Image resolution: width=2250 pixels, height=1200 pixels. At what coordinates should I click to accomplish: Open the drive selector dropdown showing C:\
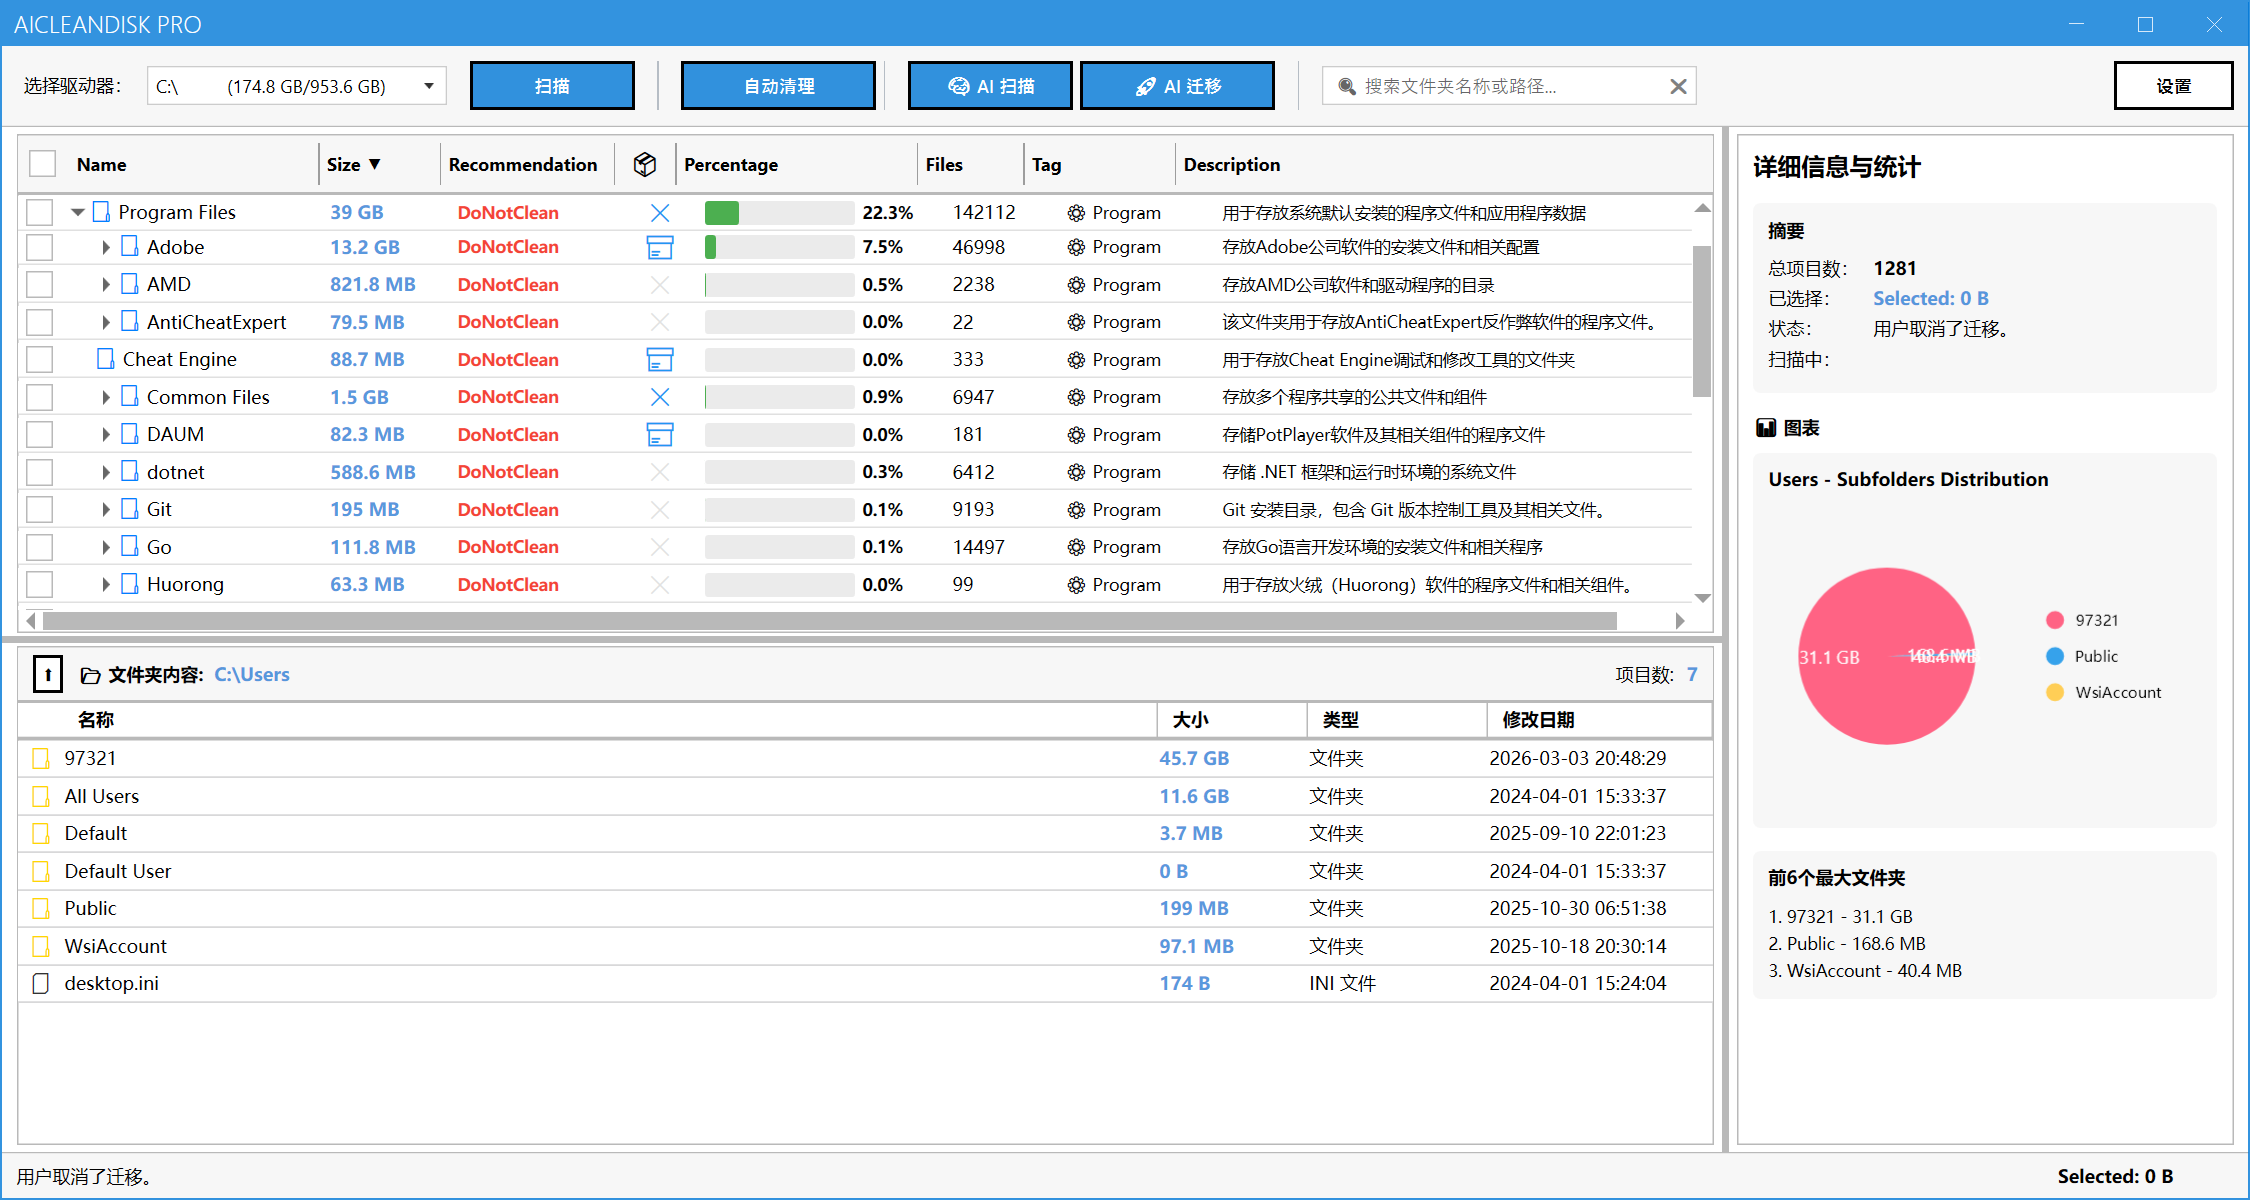(430, 85)
